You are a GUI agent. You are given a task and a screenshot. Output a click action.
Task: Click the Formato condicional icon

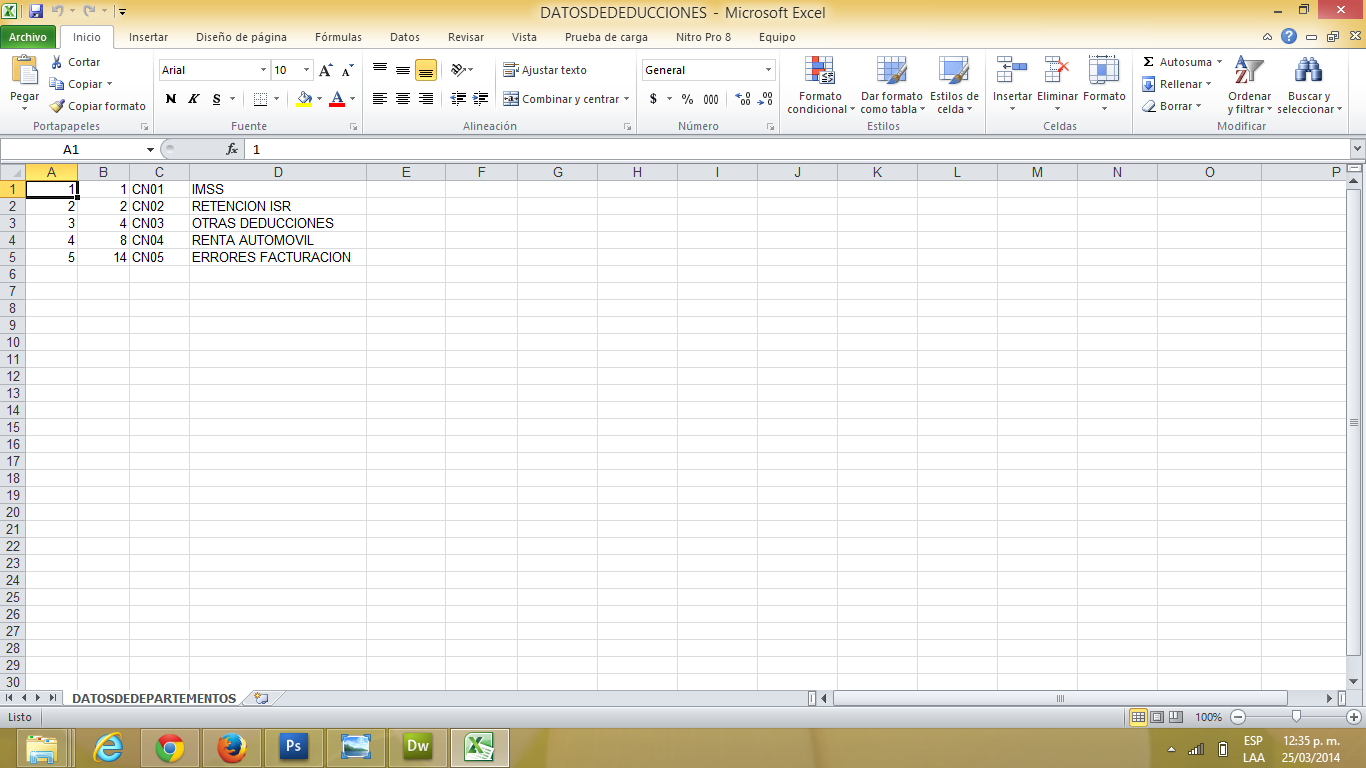tap(820, 70)
